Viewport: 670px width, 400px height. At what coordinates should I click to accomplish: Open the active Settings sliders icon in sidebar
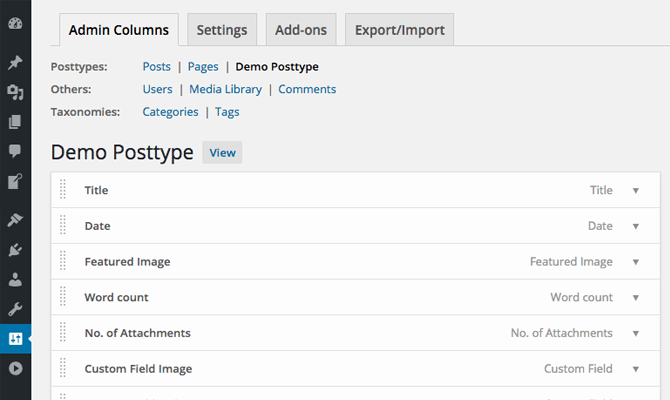[15, 339]
